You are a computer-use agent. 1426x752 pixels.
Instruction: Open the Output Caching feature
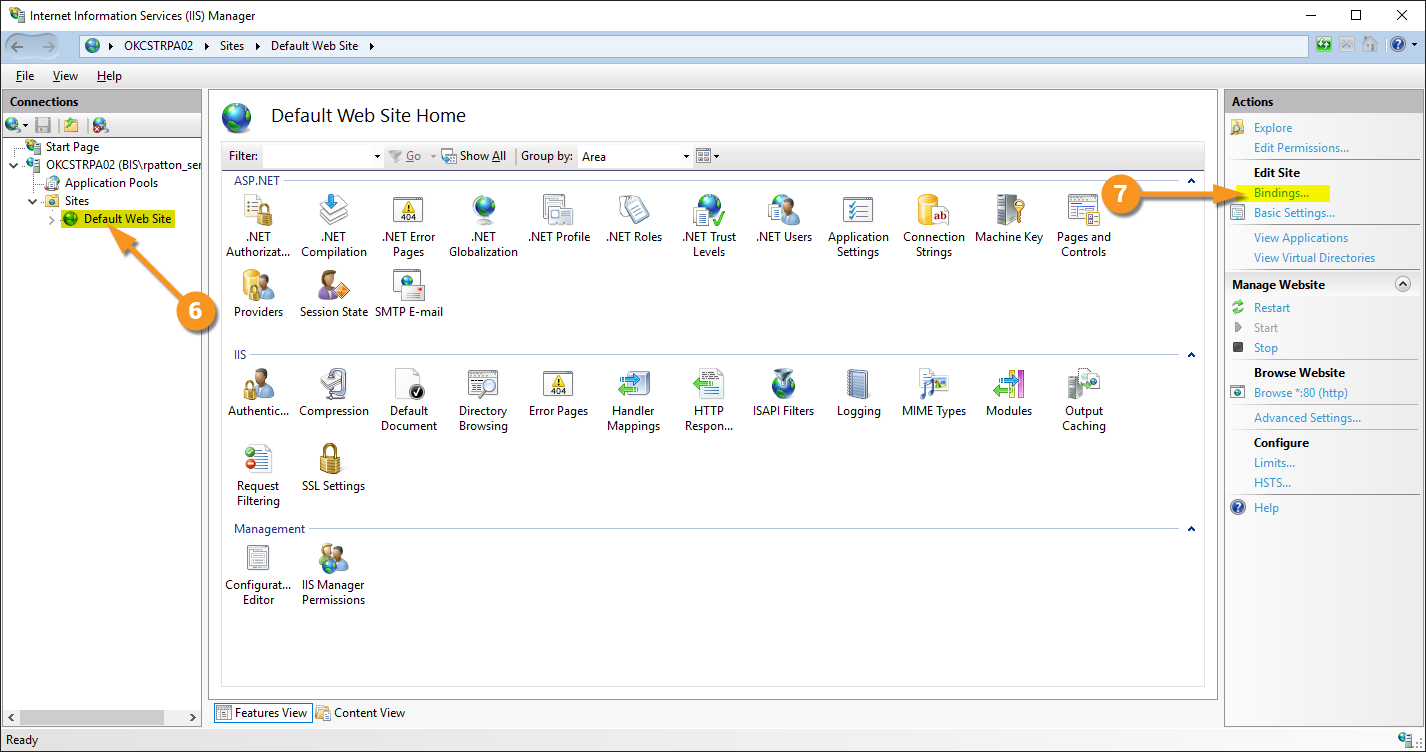[1084, 400]
